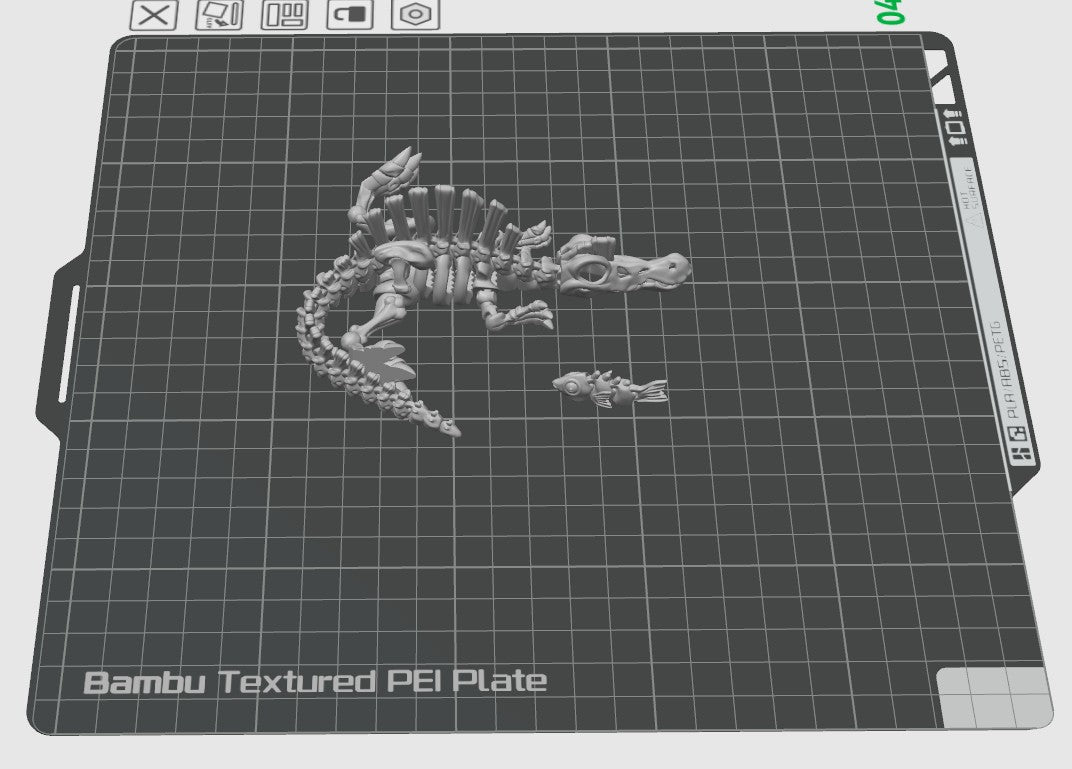1072x769 pixels.
Task: Click the square symbol between plate edge arrows
Action: 956,127
